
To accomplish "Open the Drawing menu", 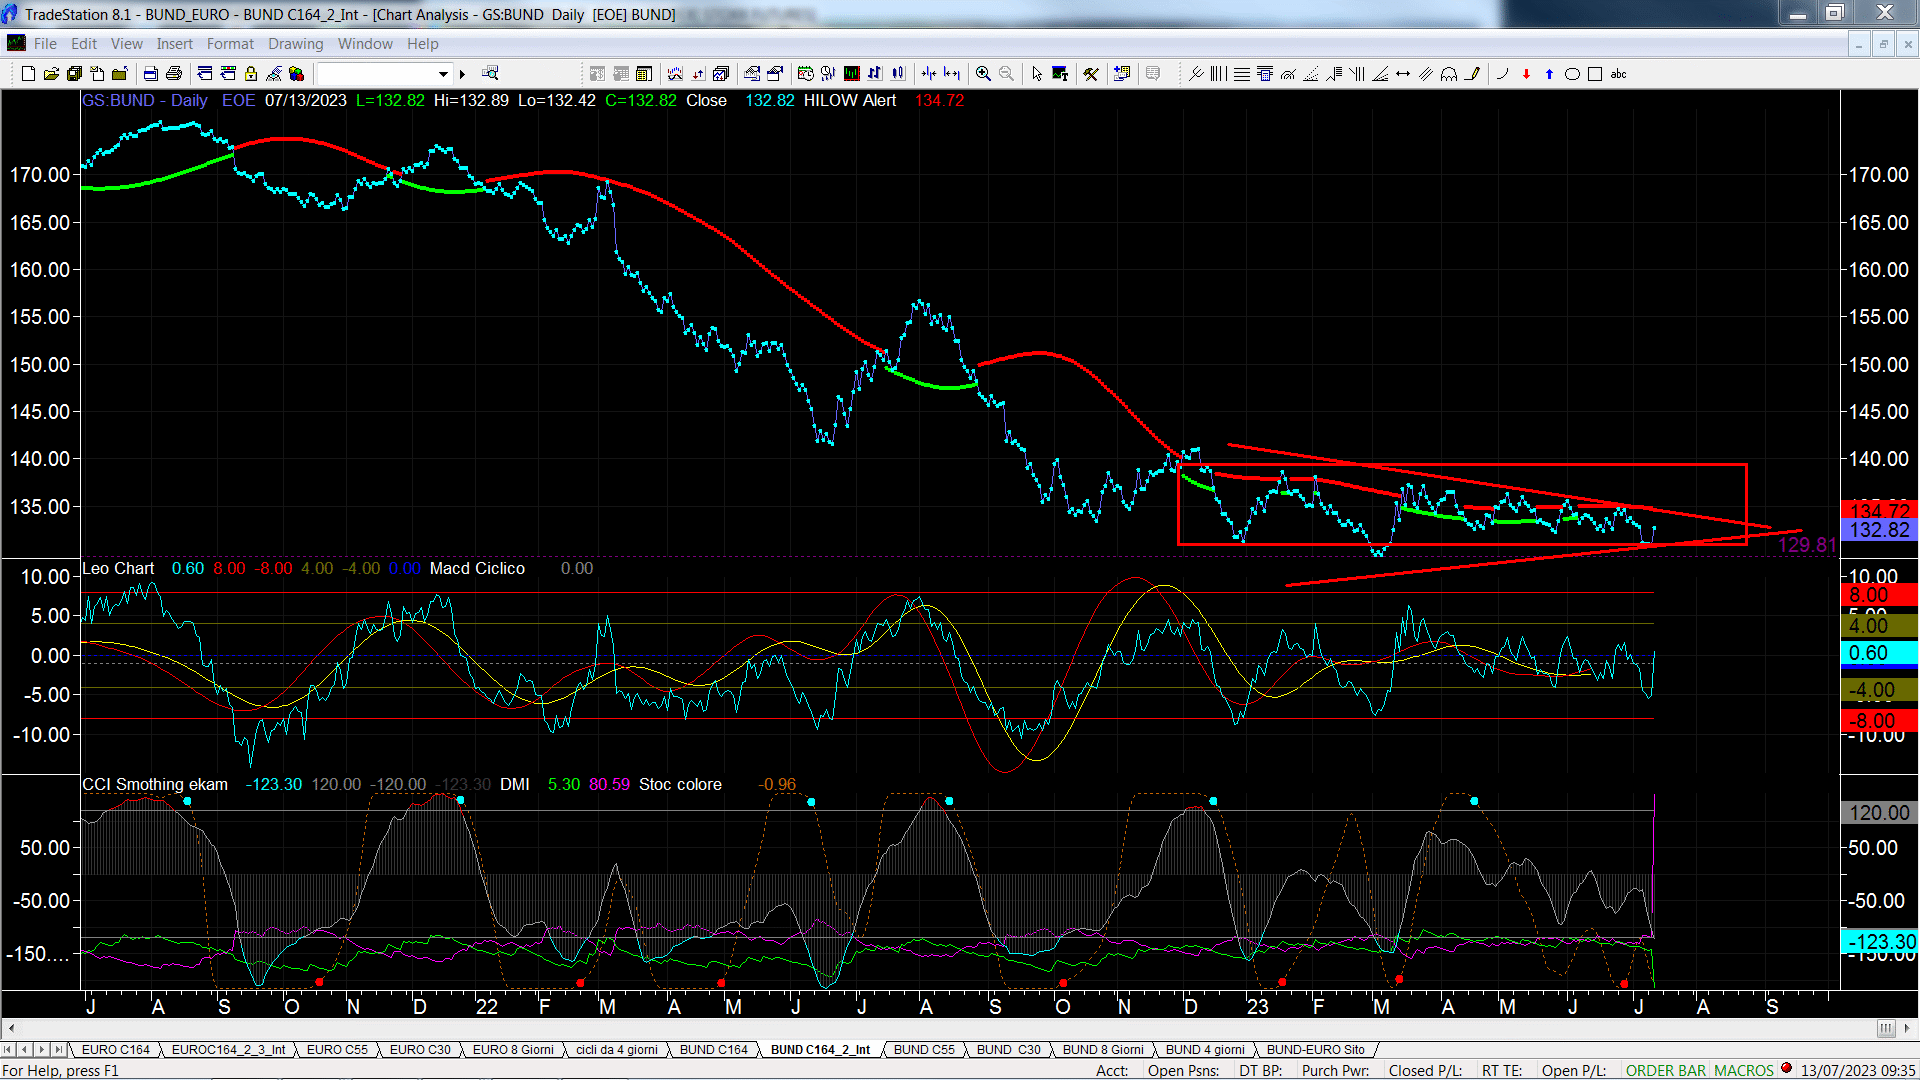I will [x=295, y=44].
